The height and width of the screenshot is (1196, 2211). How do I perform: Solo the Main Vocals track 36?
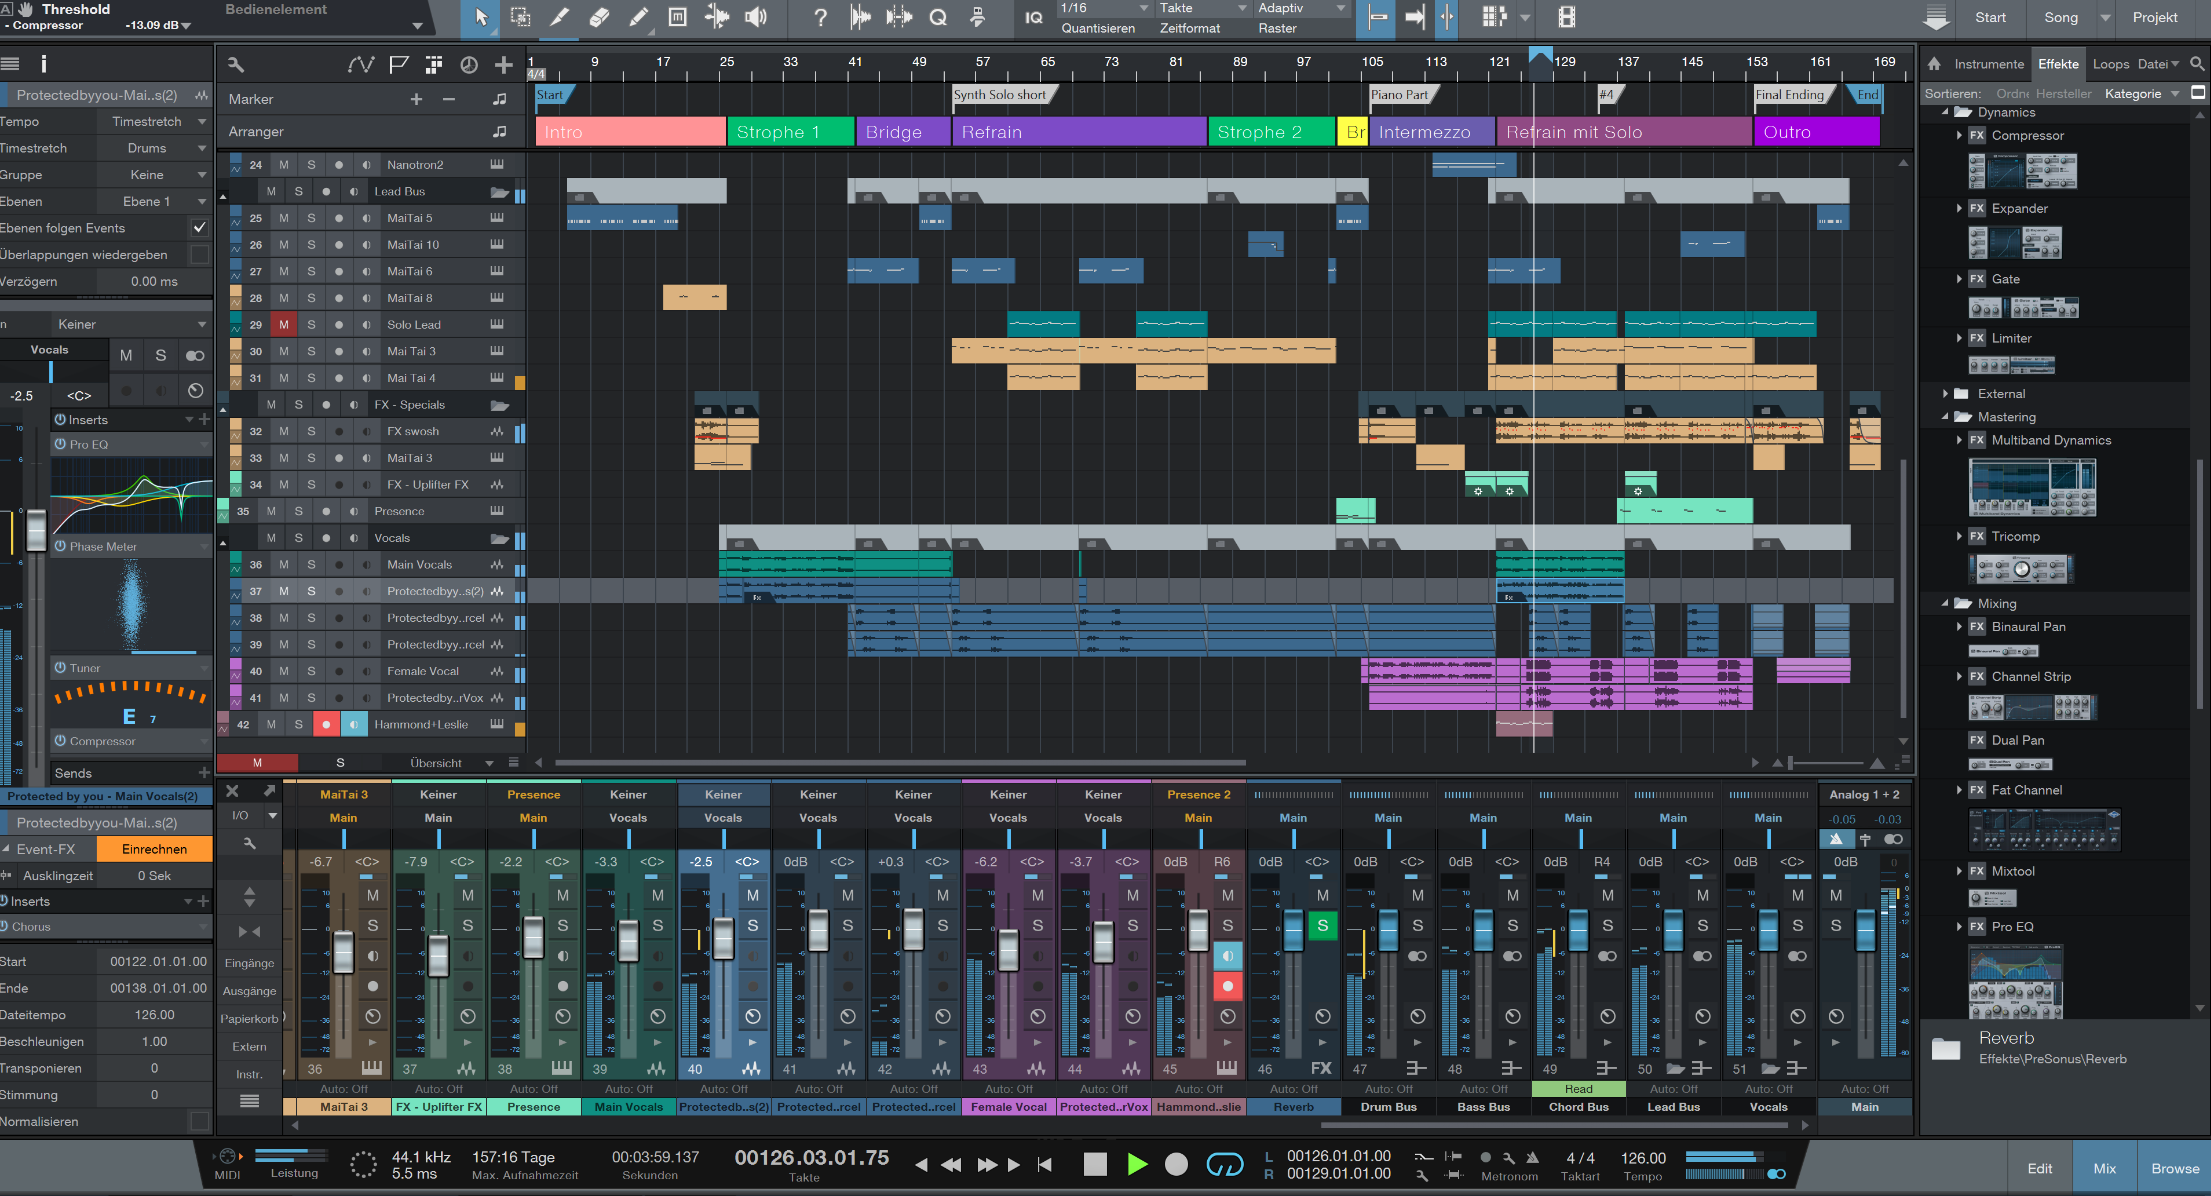[x=311, y=564]
